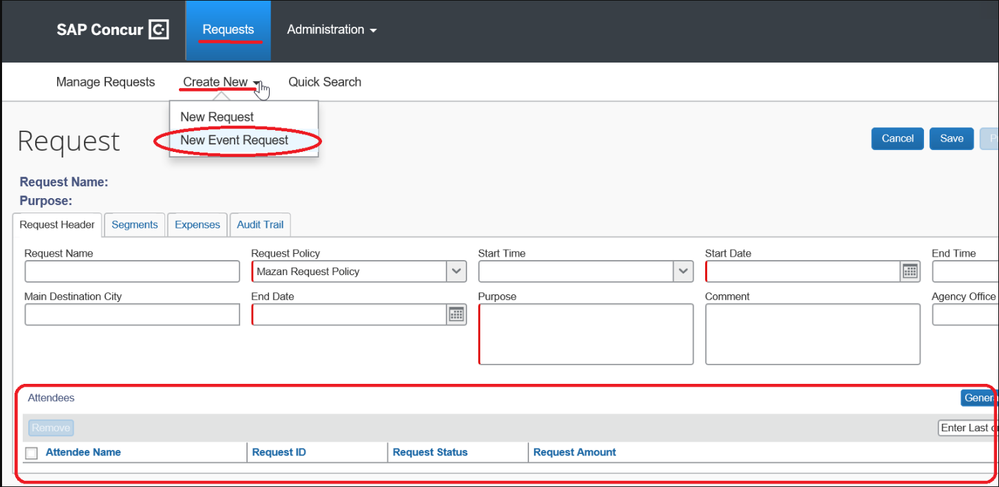
Task: Click the Attendees section heading
Action: coord(51,398)
